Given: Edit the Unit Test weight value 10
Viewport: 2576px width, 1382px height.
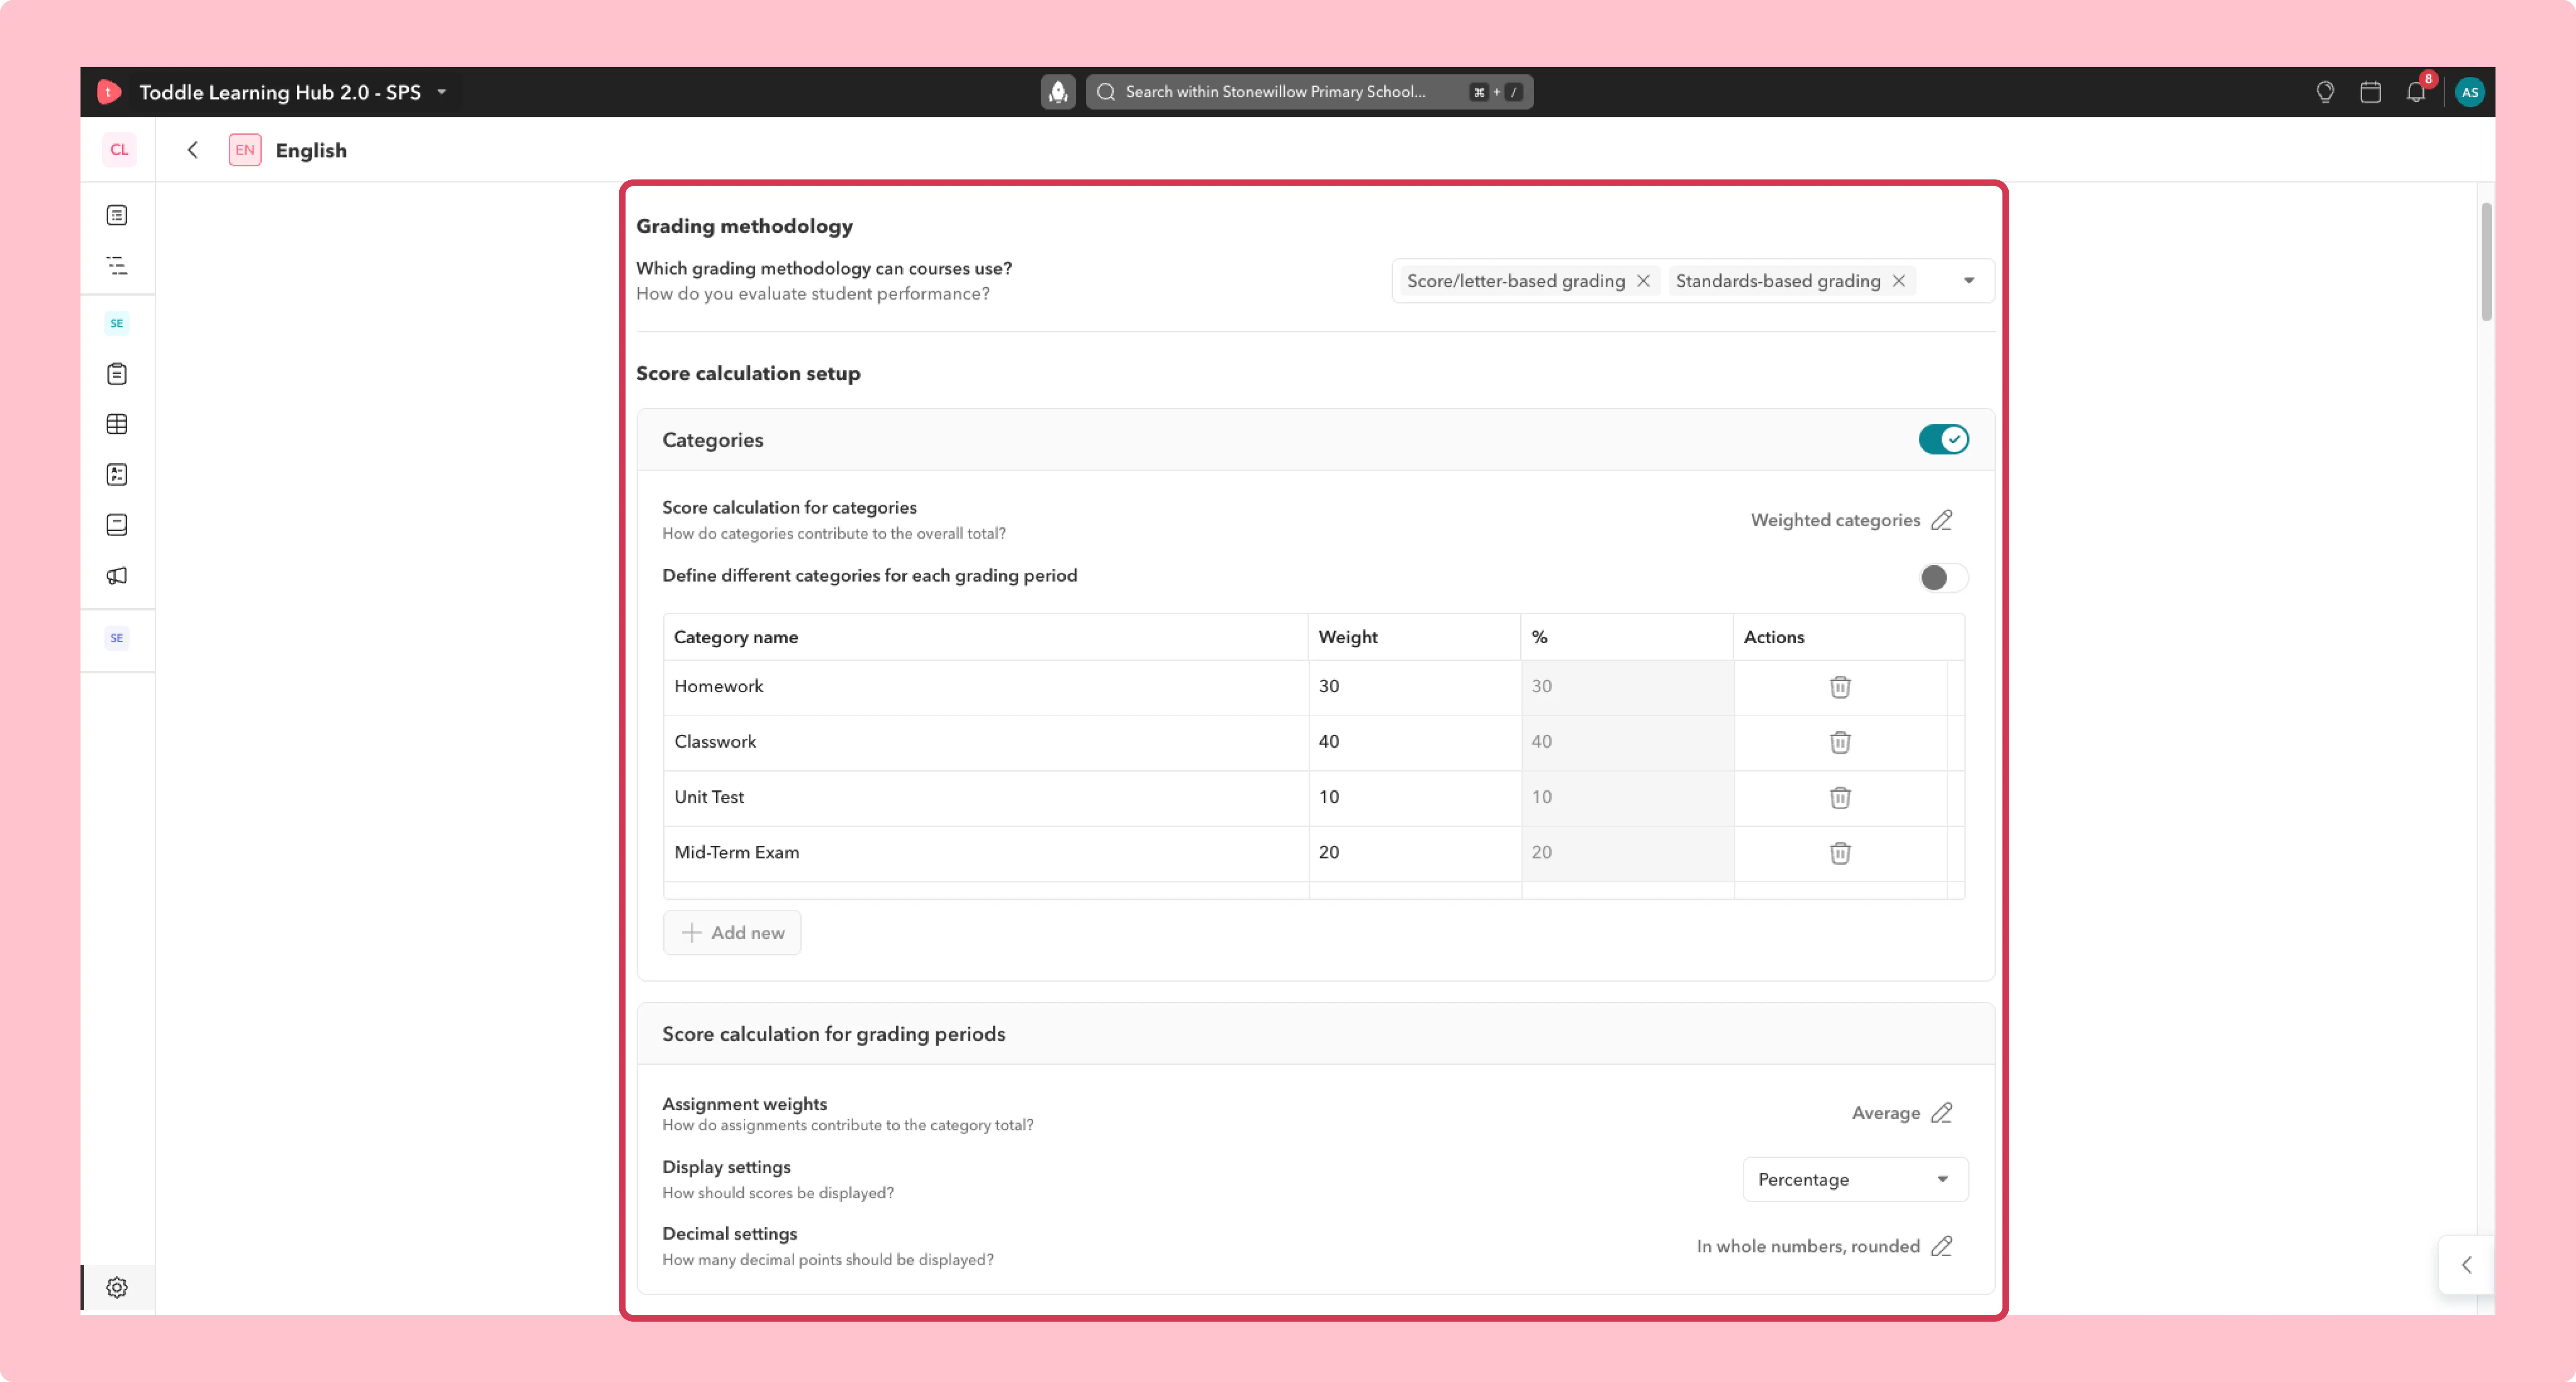Looking at the screenshot, I should pos(1414,797).
